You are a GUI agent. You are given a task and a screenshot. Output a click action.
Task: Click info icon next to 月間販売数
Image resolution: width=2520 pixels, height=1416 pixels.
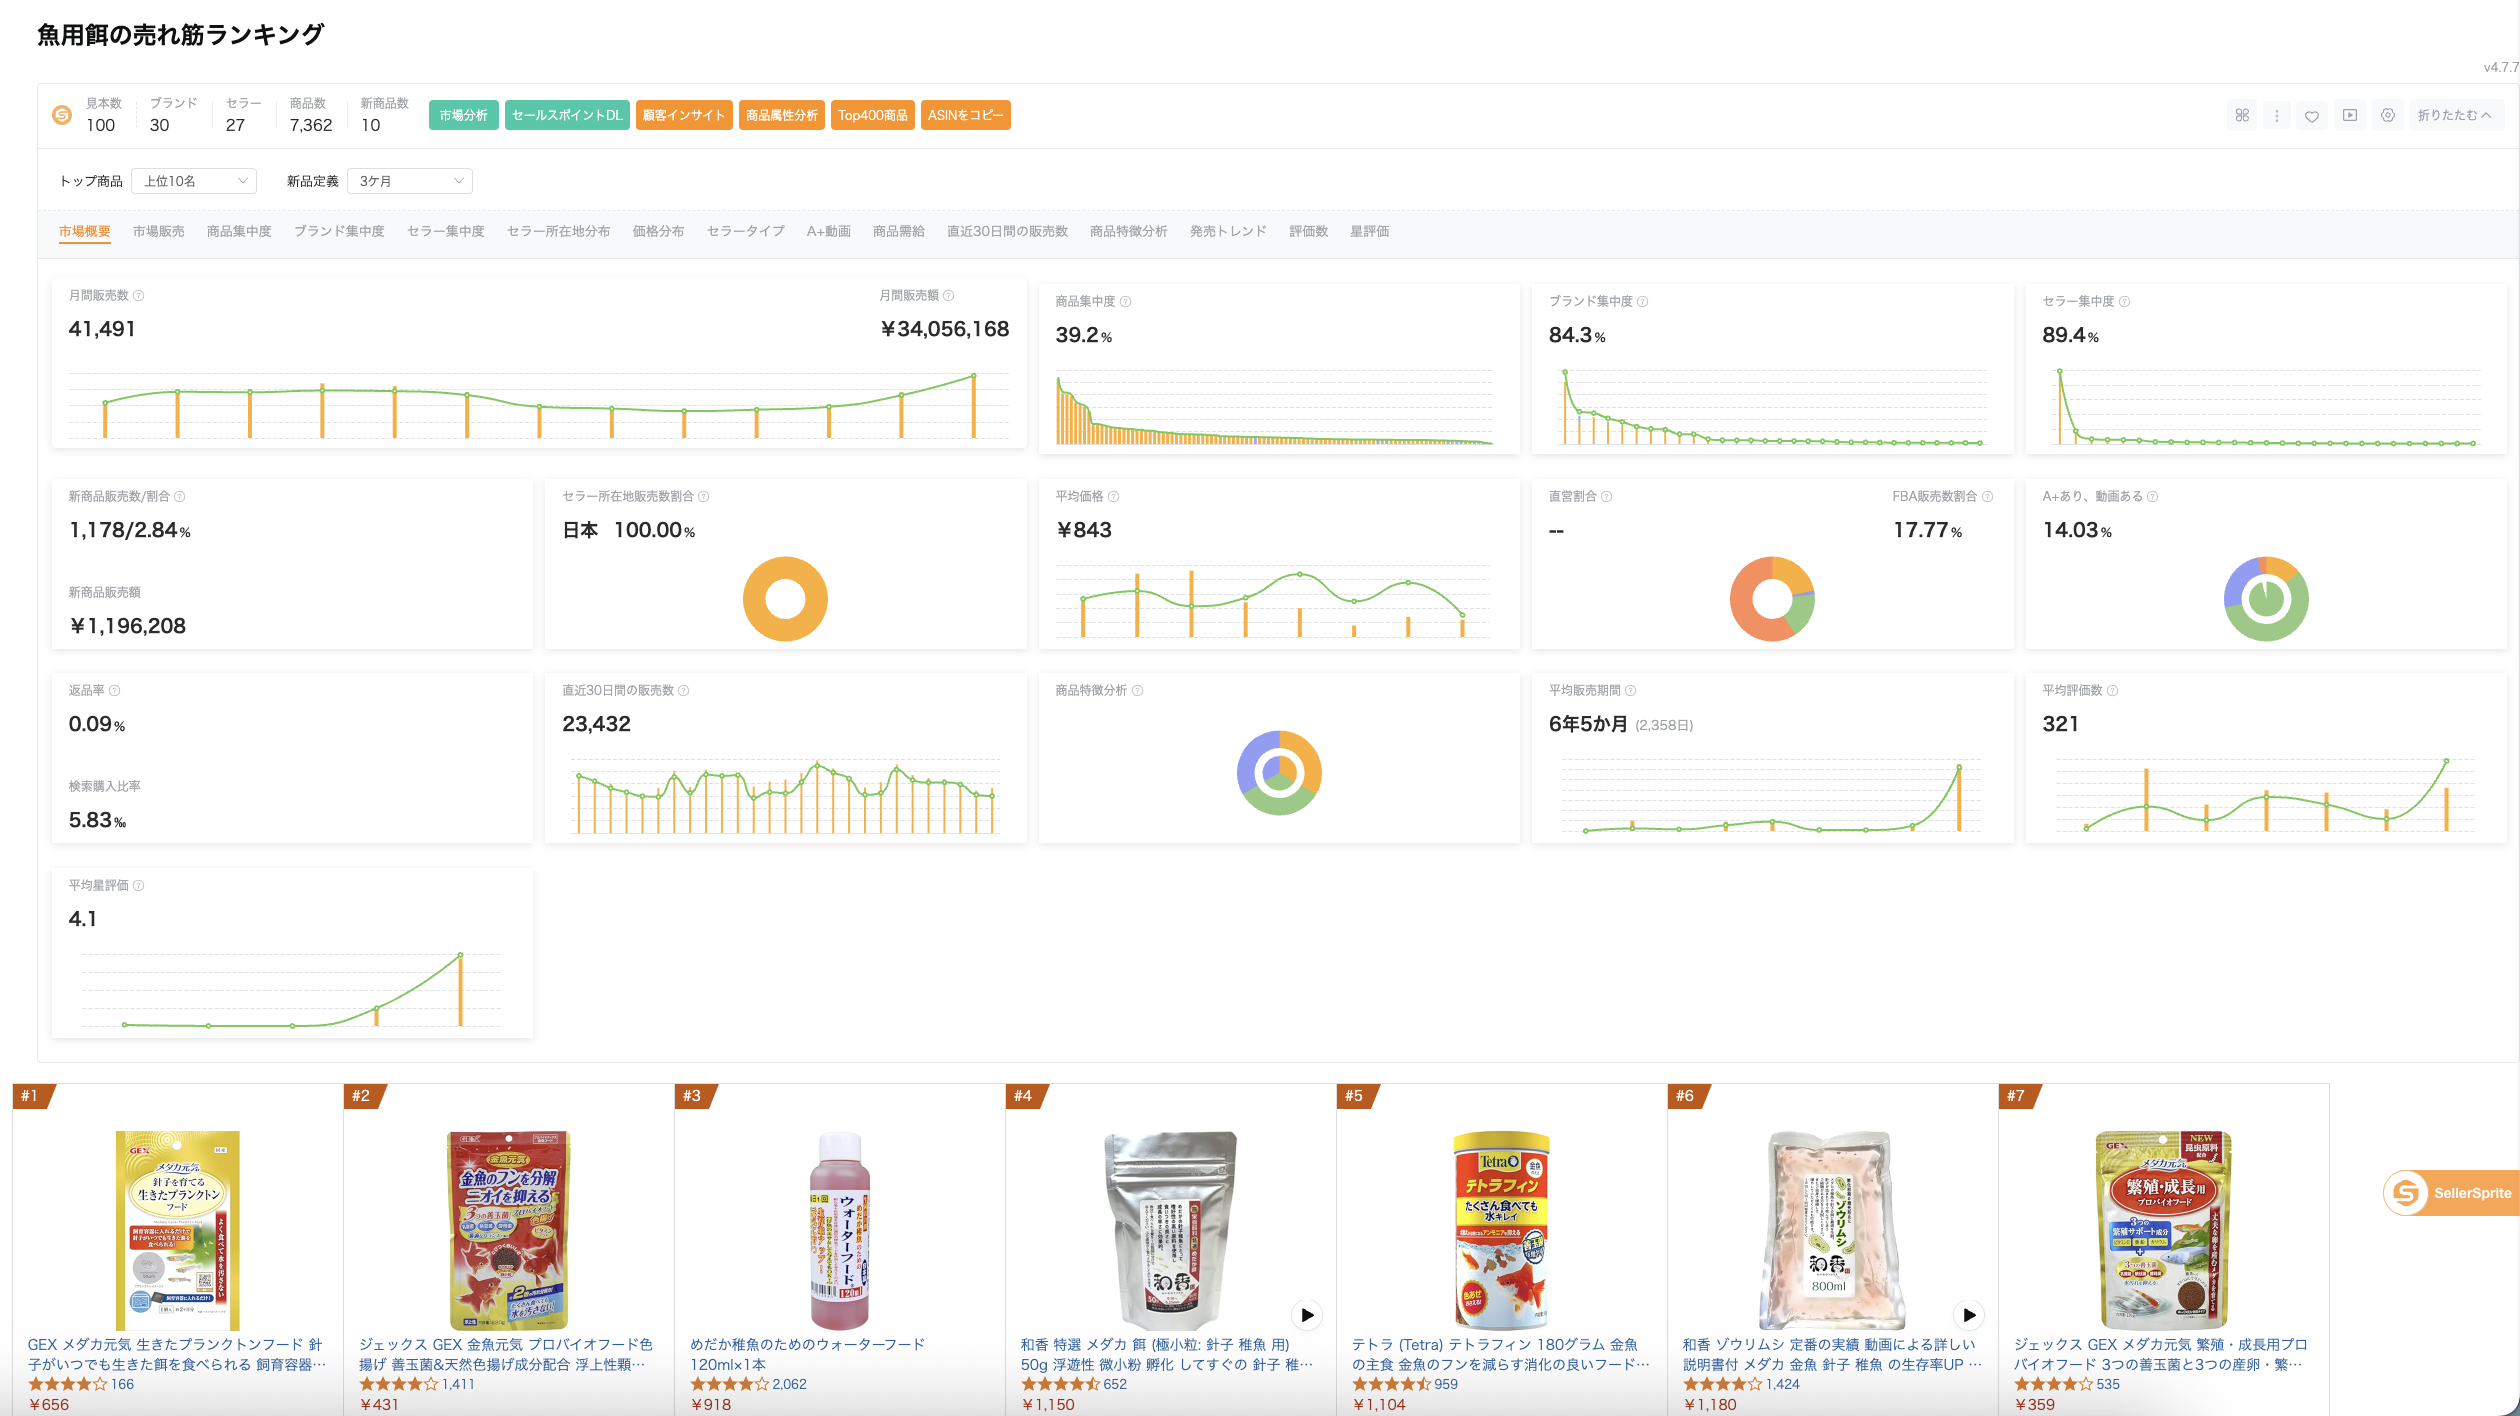[139, 295]
